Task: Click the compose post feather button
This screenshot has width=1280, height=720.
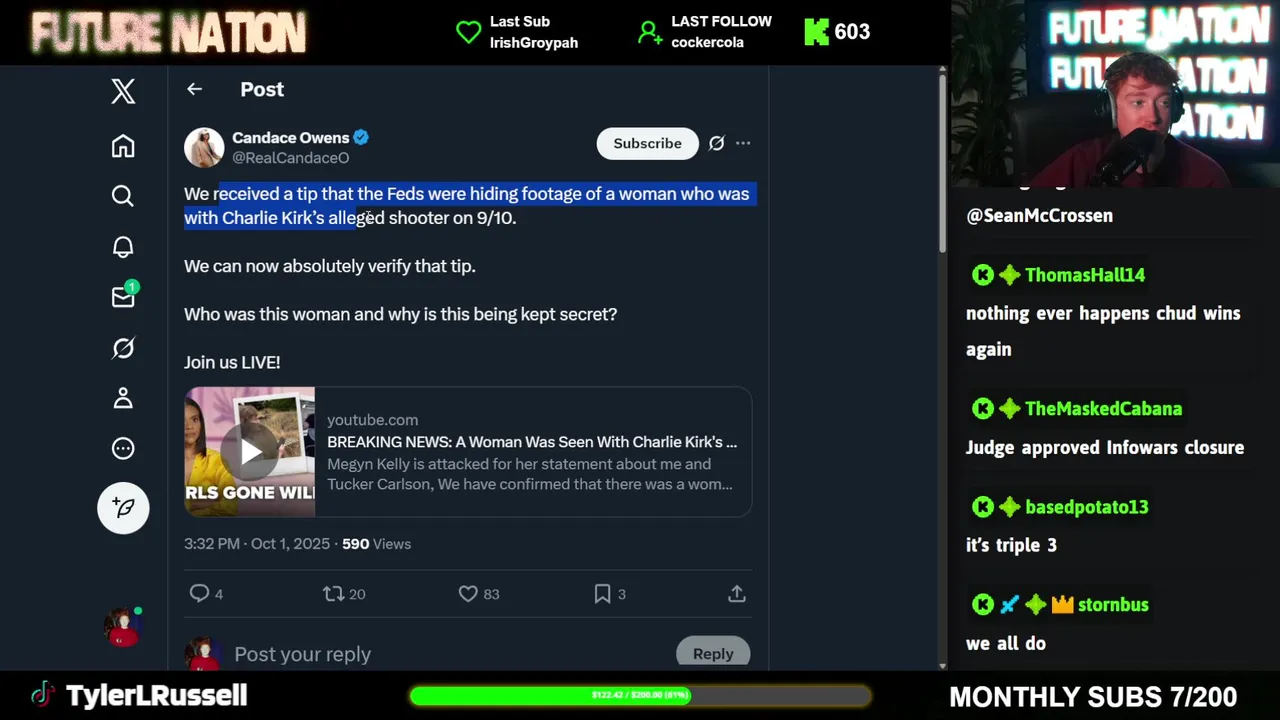Action: tap(123, 508)
